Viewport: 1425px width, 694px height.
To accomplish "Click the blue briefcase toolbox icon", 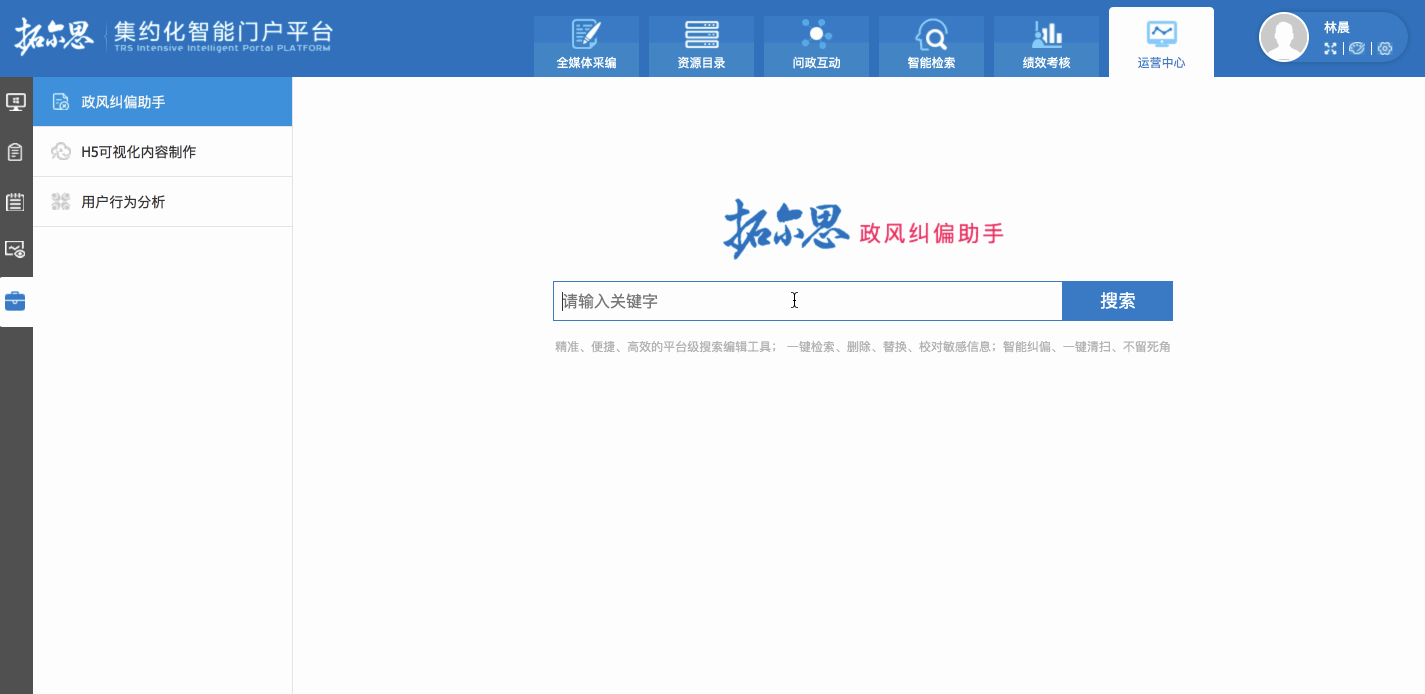I will point(15,300).
